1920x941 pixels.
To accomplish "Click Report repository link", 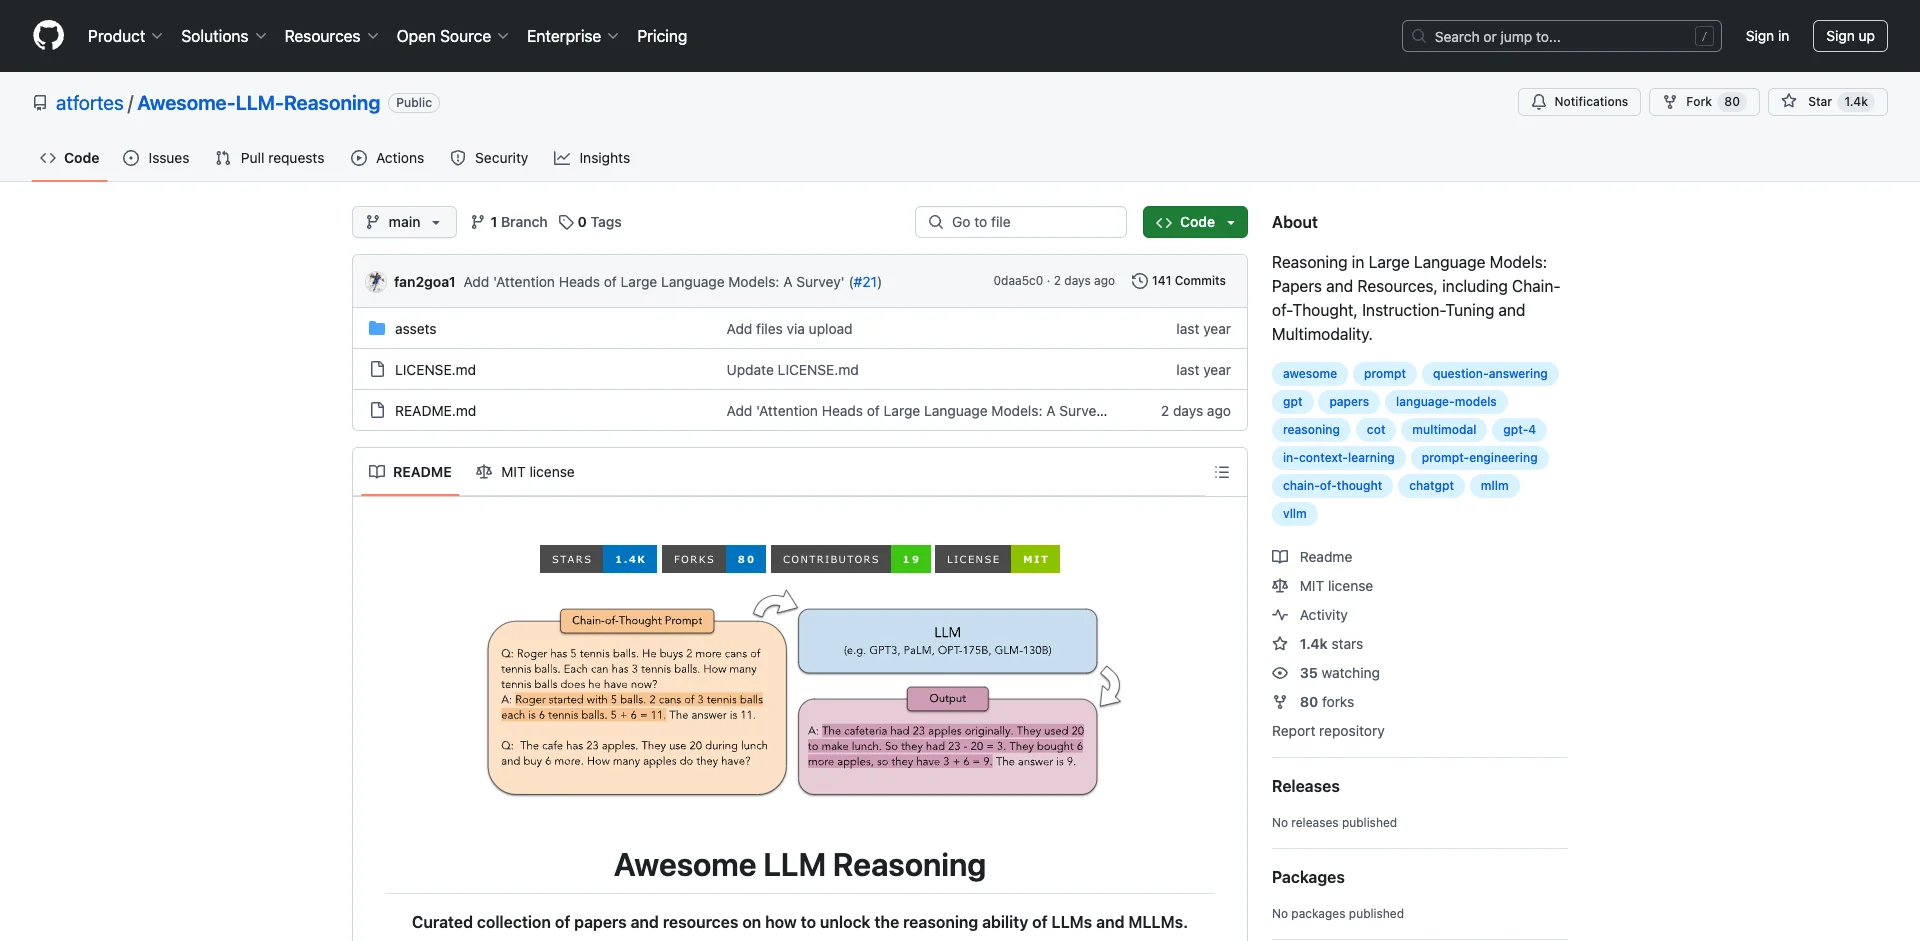I will (1328, 731).
